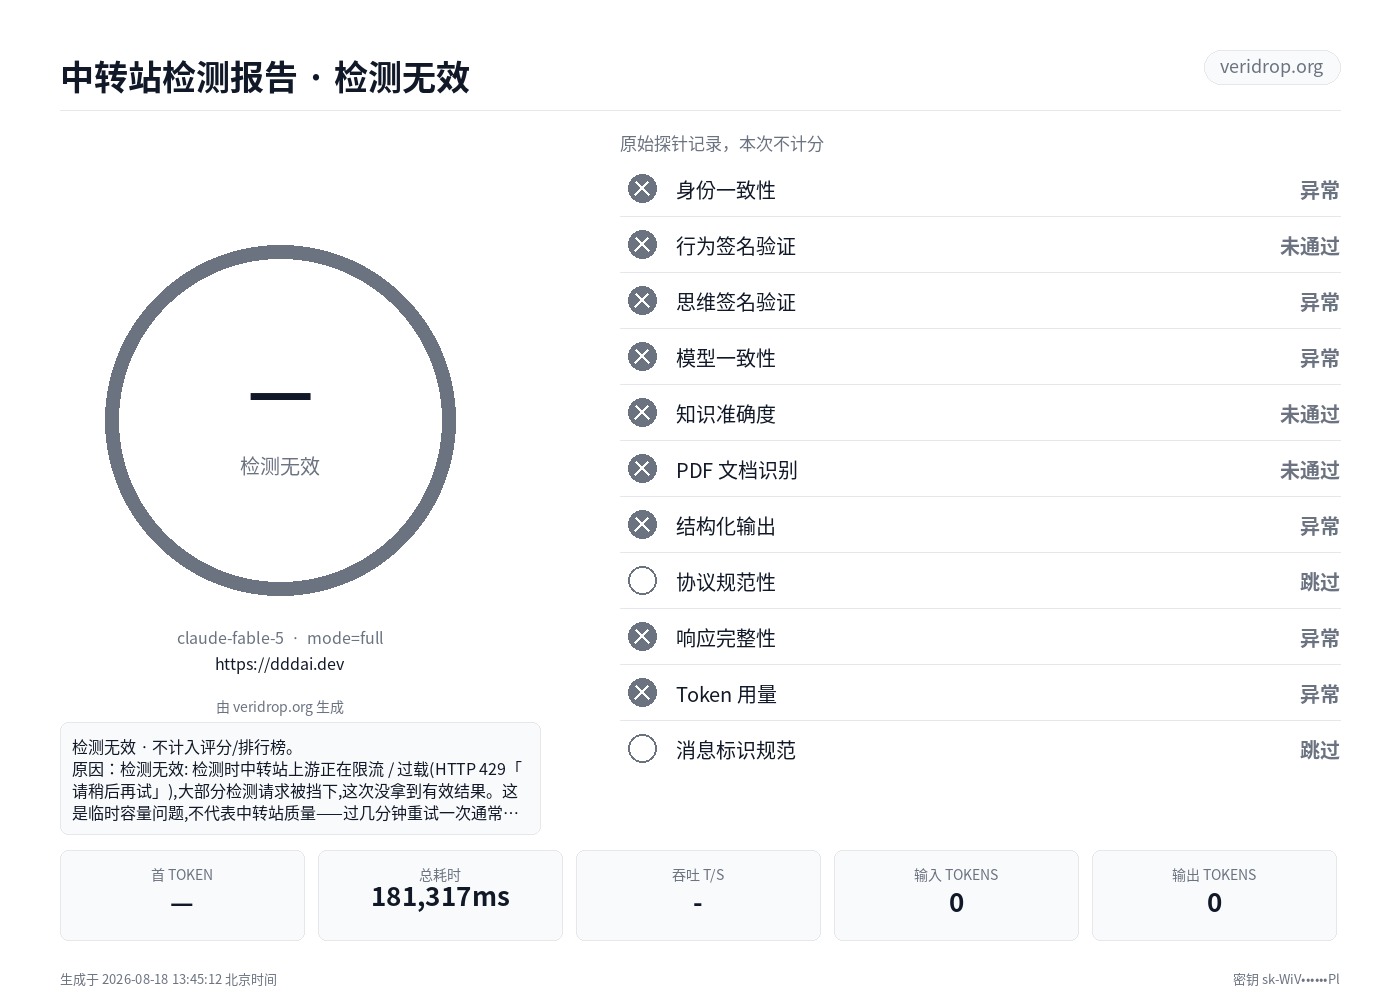Open the https://dddai.dev link
Viewport: 1400px width, 1000px height.
280,664
